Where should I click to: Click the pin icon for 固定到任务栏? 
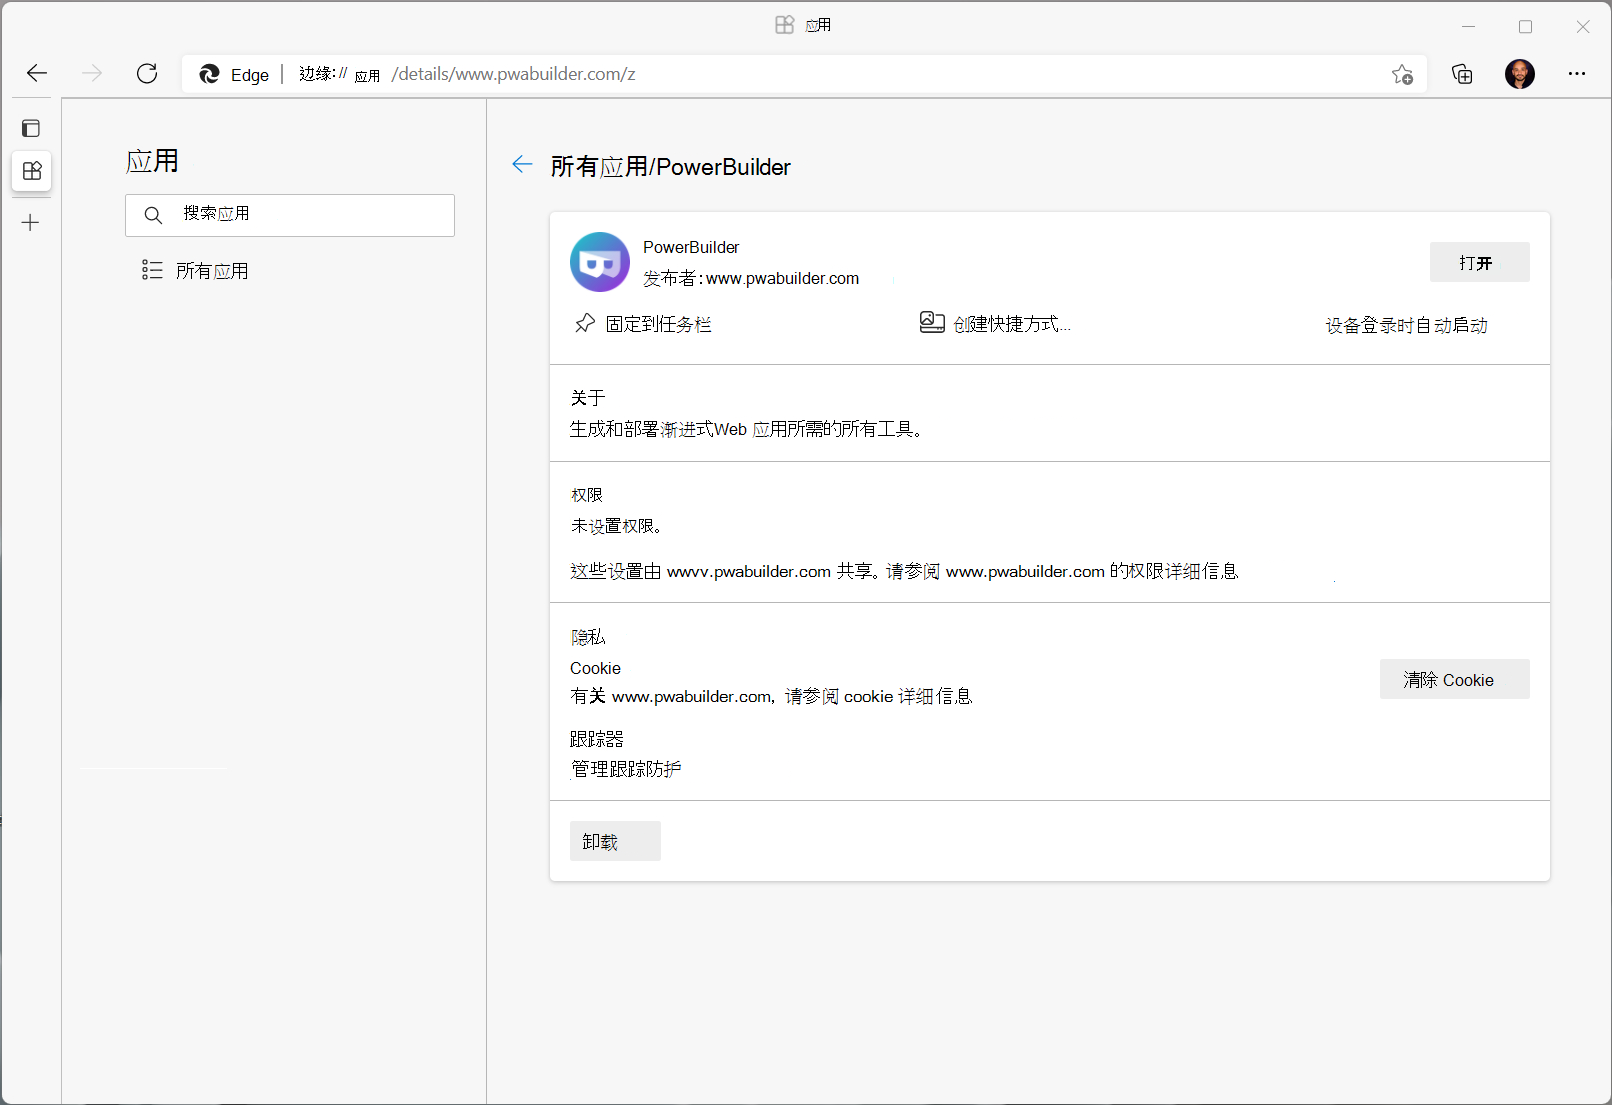pos(585,323)
